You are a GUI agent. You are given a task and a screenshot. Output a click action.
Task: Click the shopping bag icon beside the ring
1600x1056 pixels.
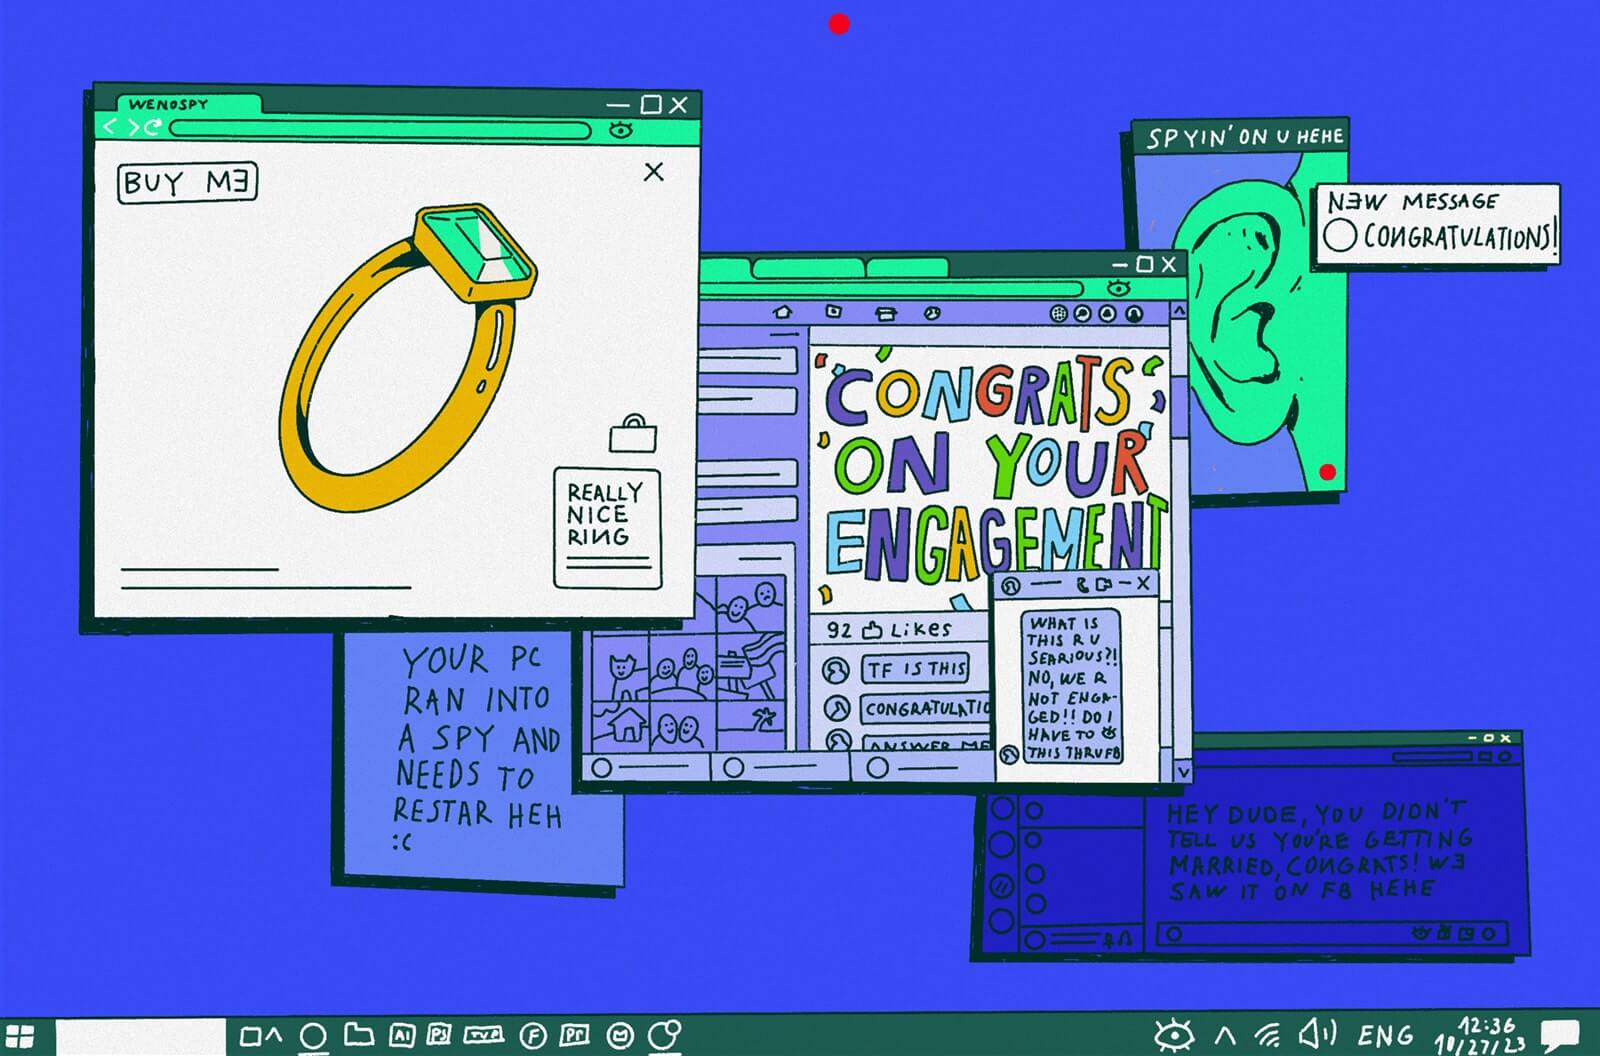tap(633, 435)
